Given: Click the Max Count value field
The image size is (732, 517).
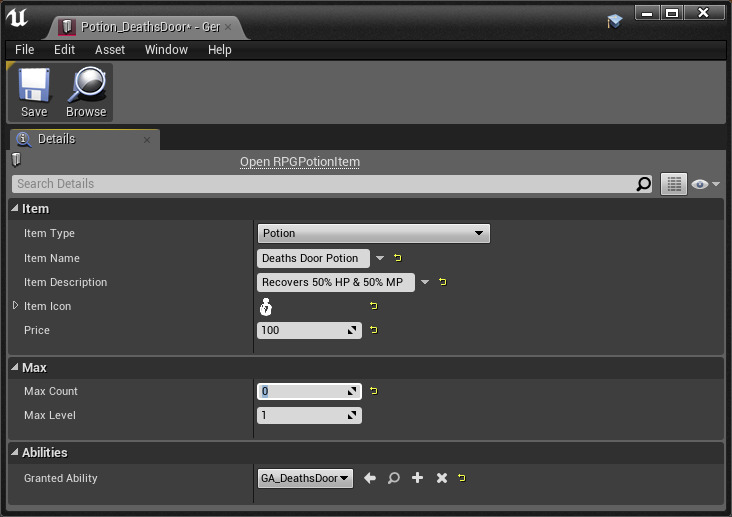Looking at the screenshot, I should pyautogui.click(x=309, y=391).
